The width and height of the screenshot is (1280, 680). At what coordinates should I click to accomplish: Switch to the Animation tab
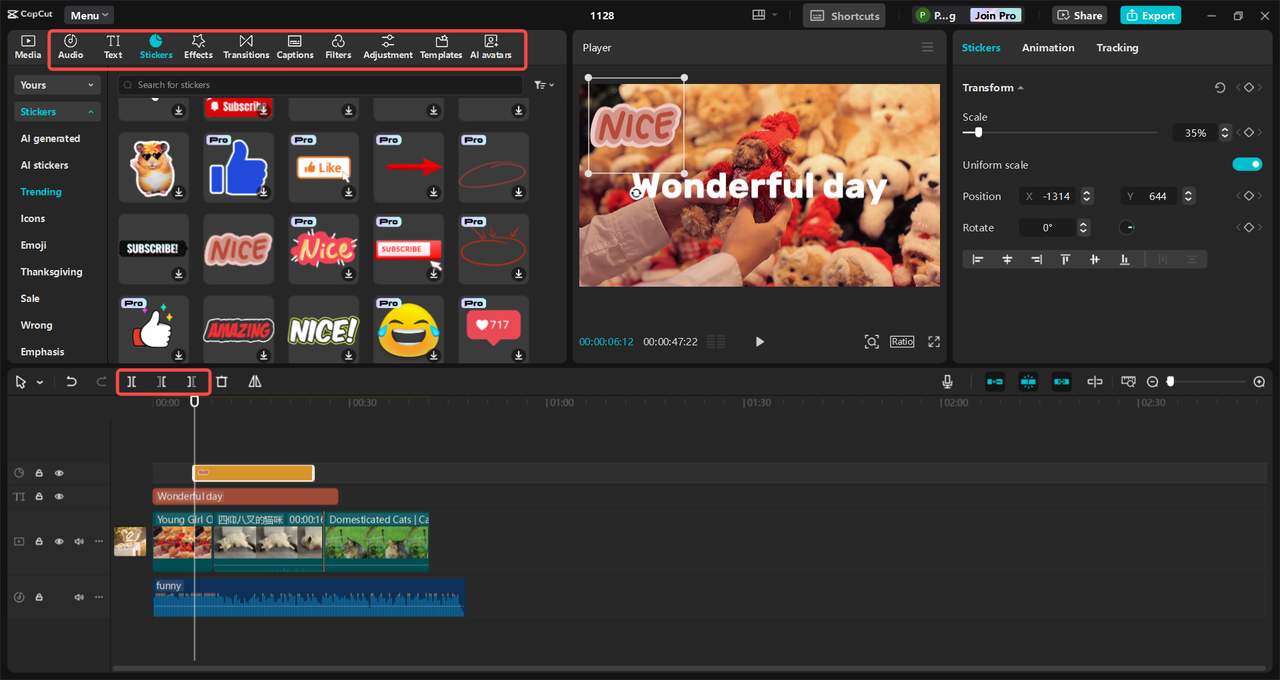tap(1048, 47)
